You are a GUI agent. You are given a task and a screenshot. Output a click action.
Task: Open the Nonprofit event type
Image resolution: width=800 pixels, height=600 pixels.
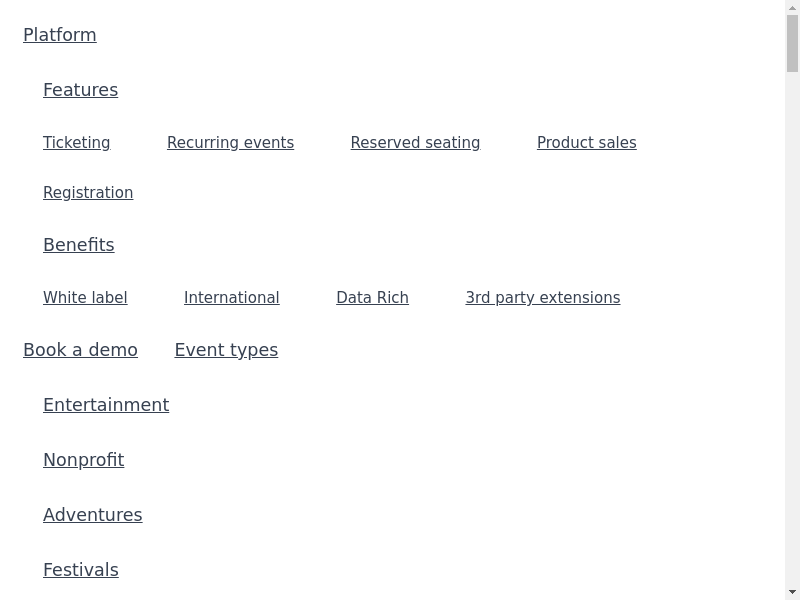(x=83, y=460)
